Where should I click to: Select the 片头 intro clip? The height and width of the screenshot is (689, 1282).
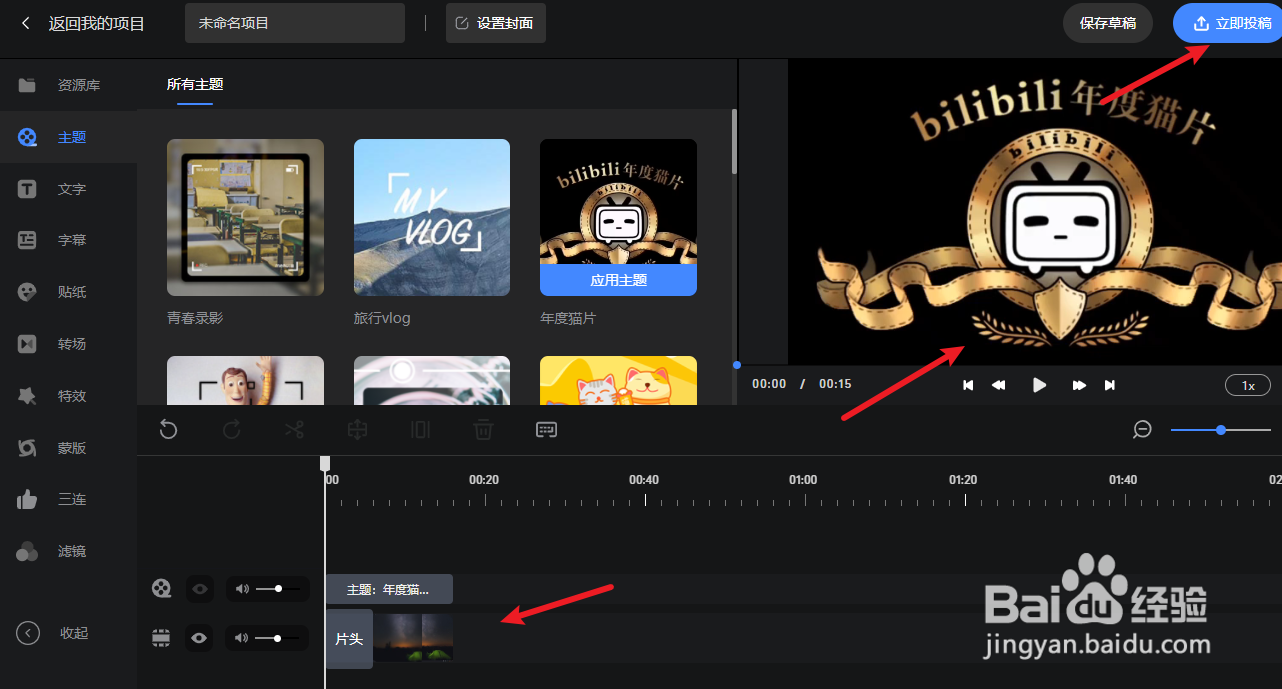click(x=349, y=638)
